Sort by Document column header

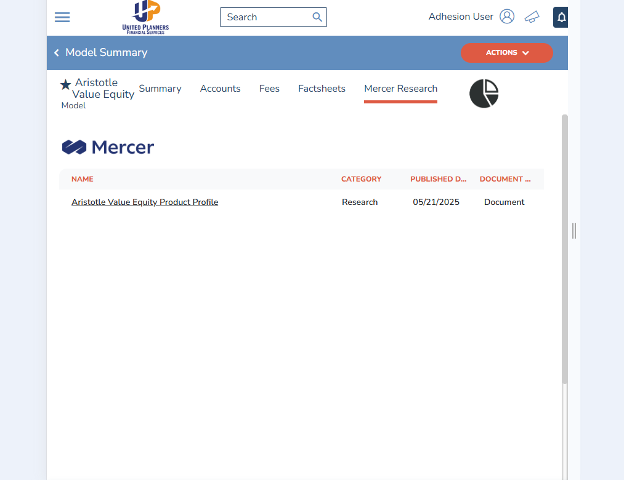point(505,179)
